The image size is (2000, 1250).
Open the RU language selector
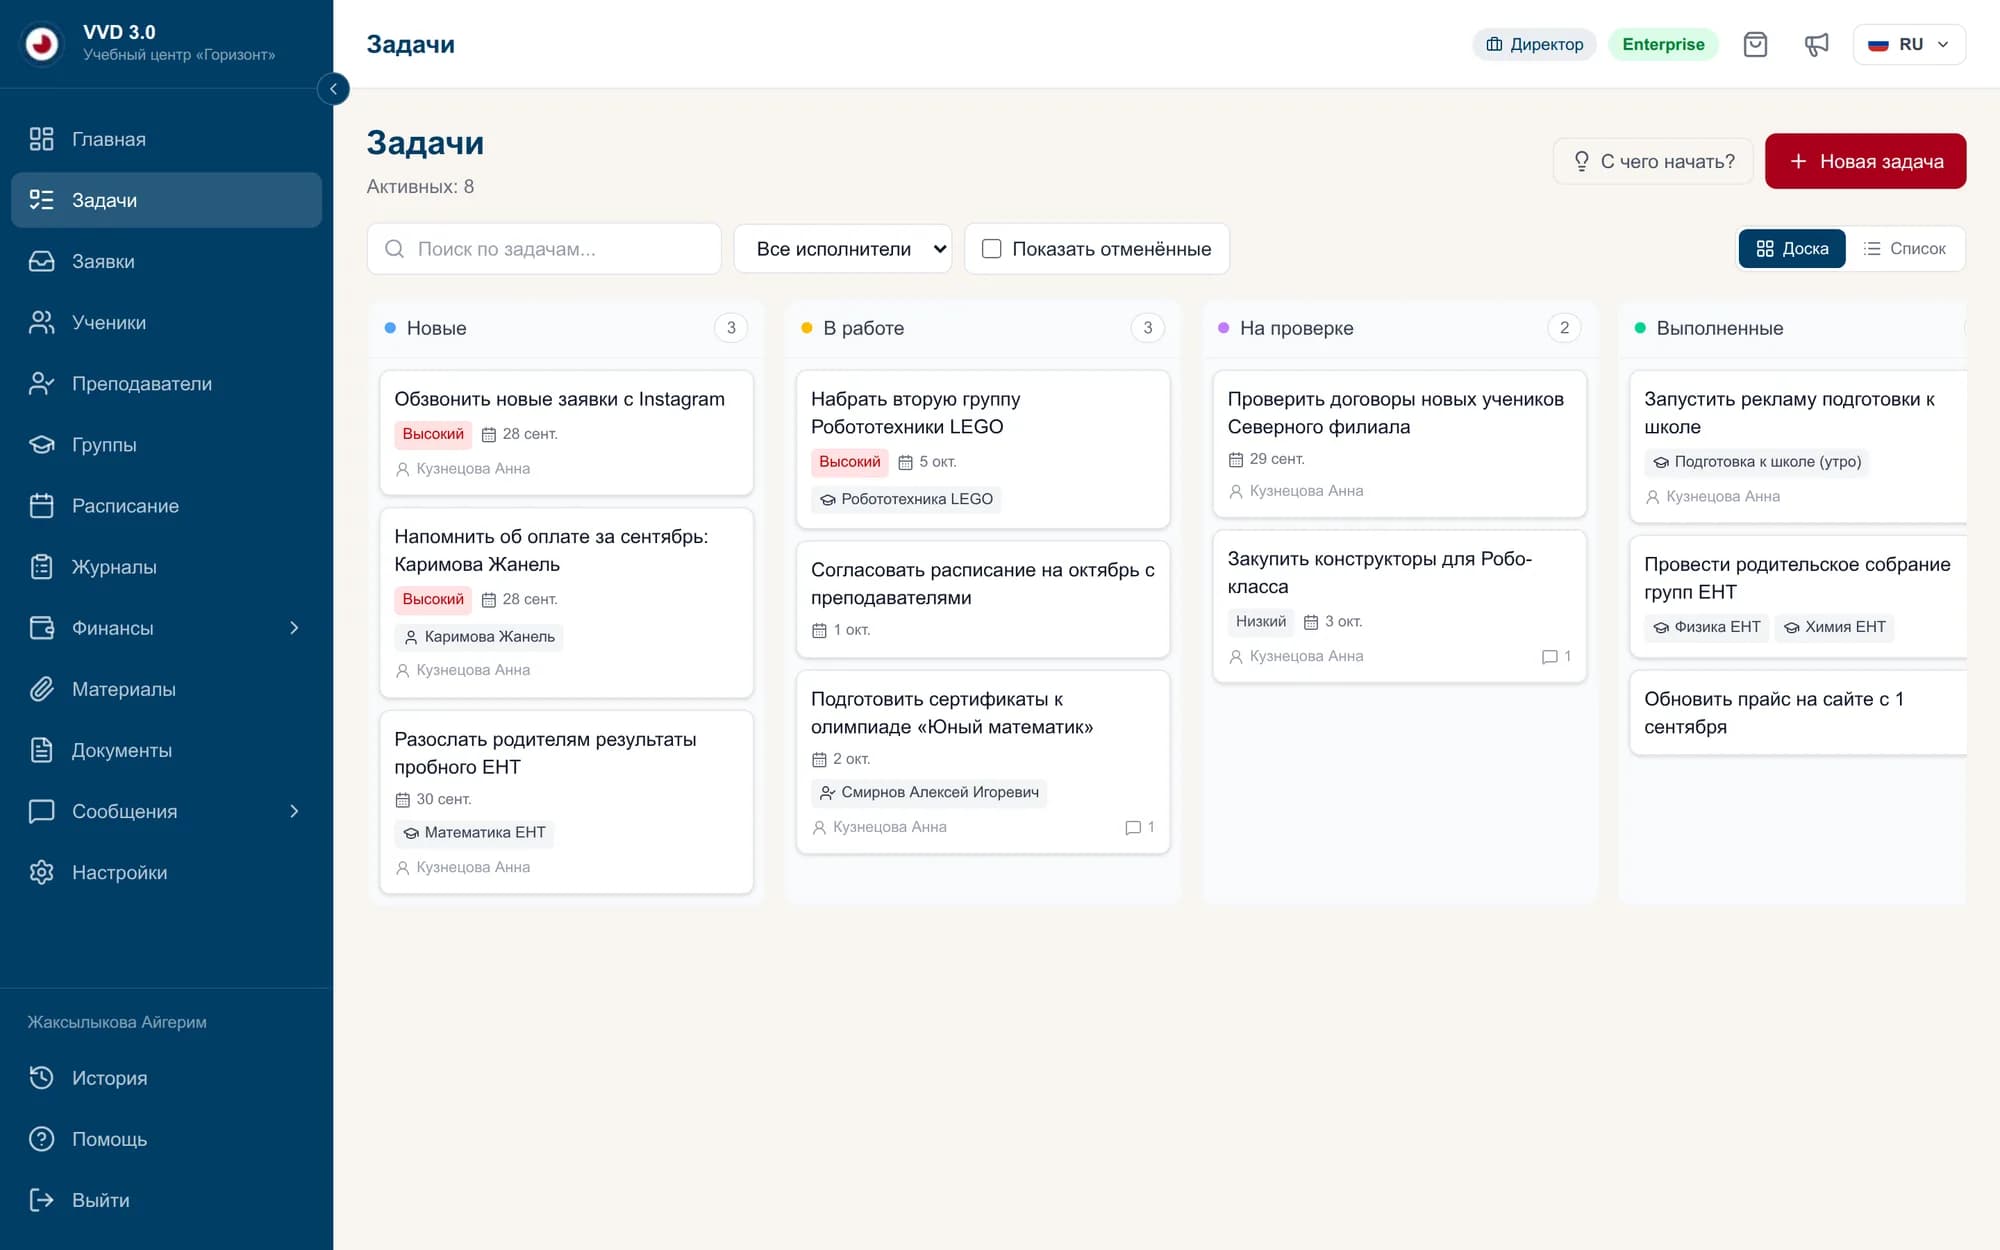click(x=1908, y=44)
